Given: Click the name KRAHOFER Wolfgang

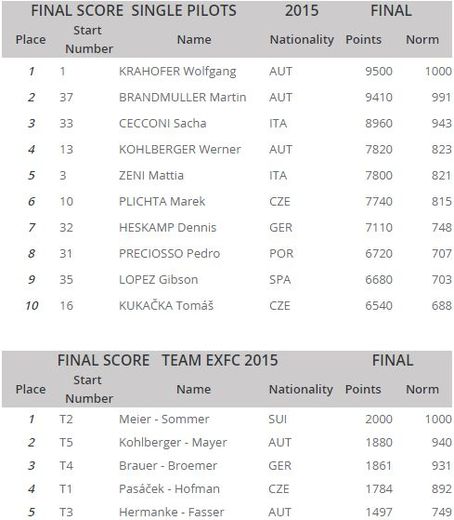Looking at the screenshot, I should [178, 71].
